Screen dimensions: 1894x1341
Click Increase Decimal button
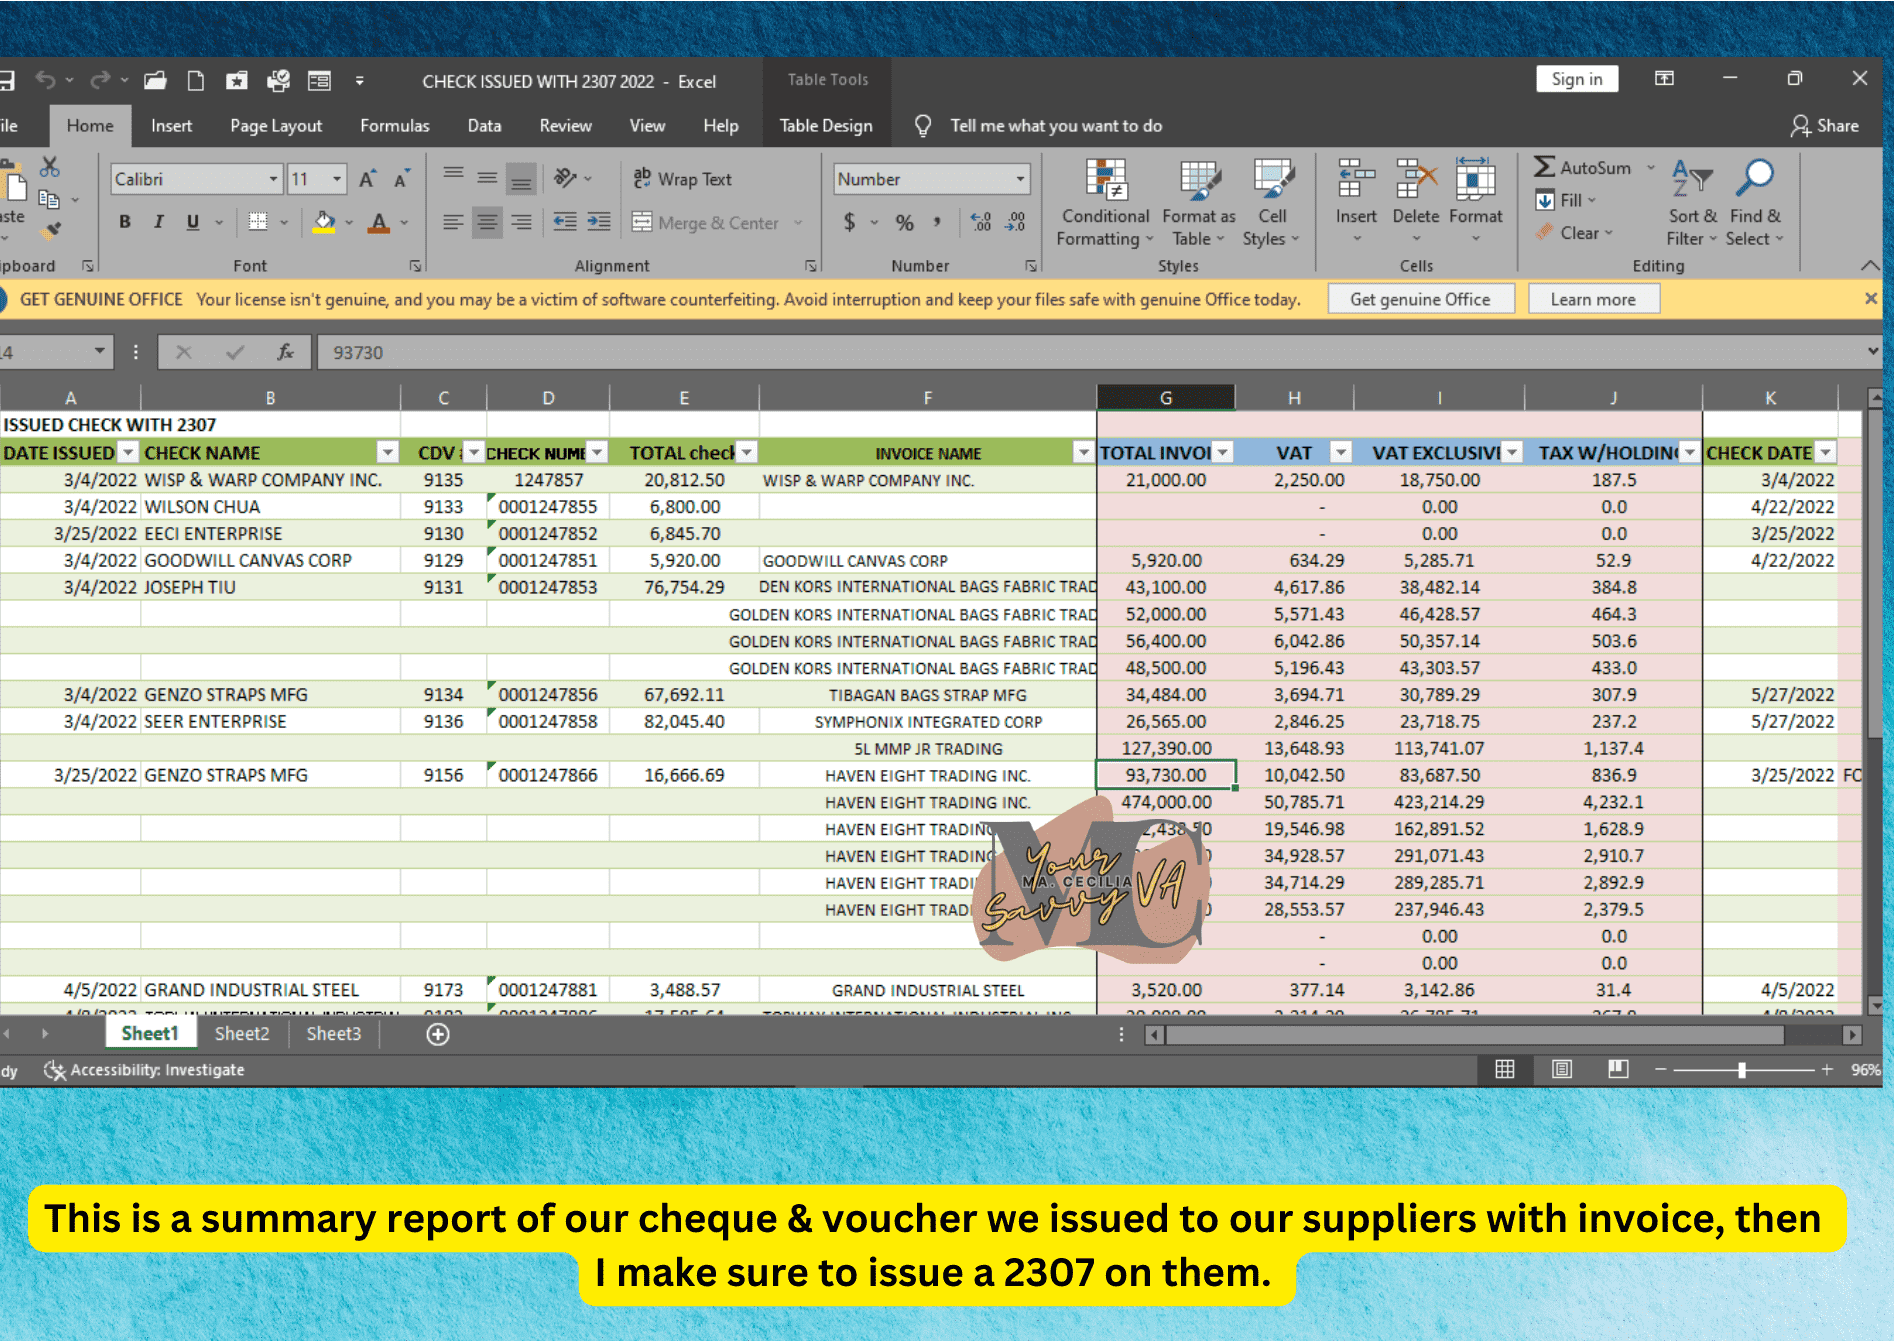point(981,222)
